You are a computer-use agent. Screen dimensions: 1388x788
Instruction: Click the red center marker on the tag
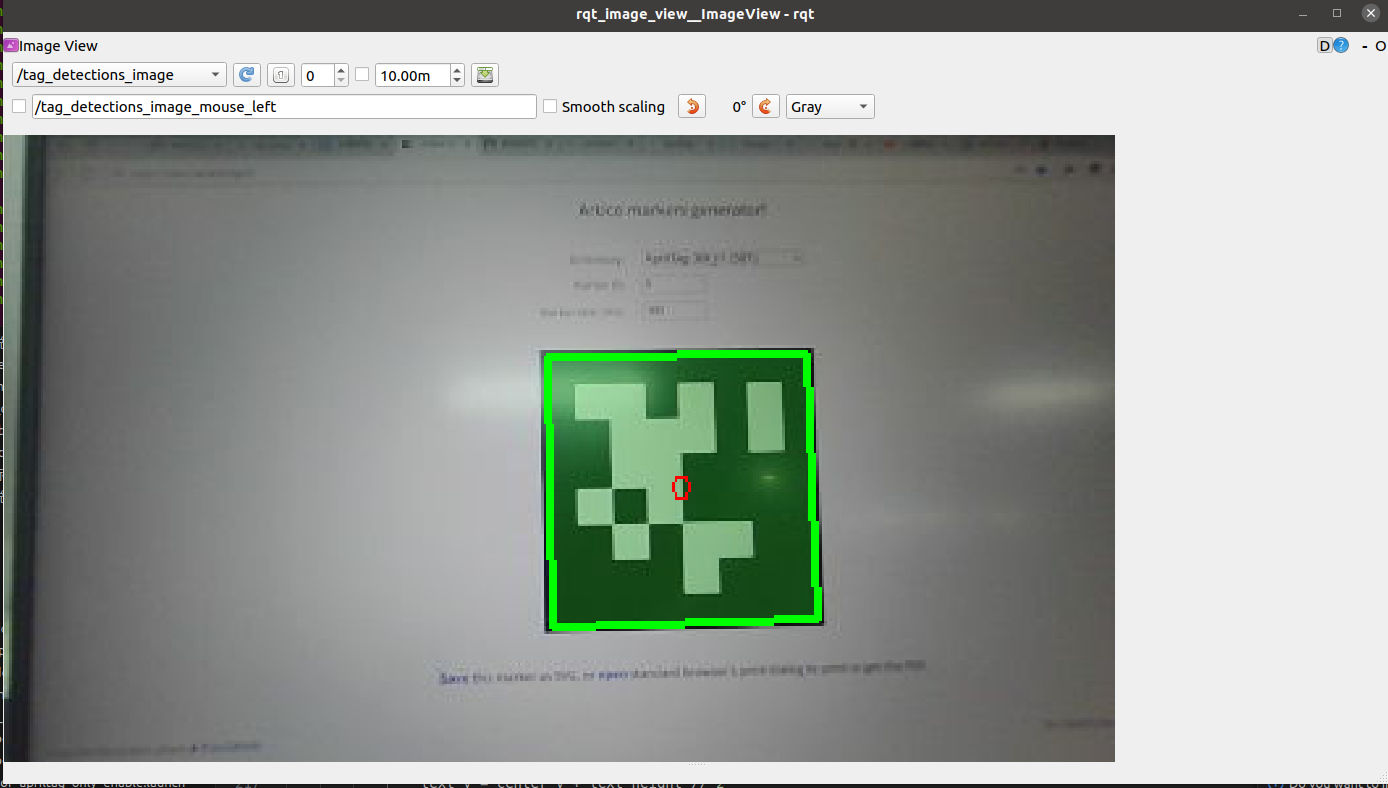click(681, 487)
